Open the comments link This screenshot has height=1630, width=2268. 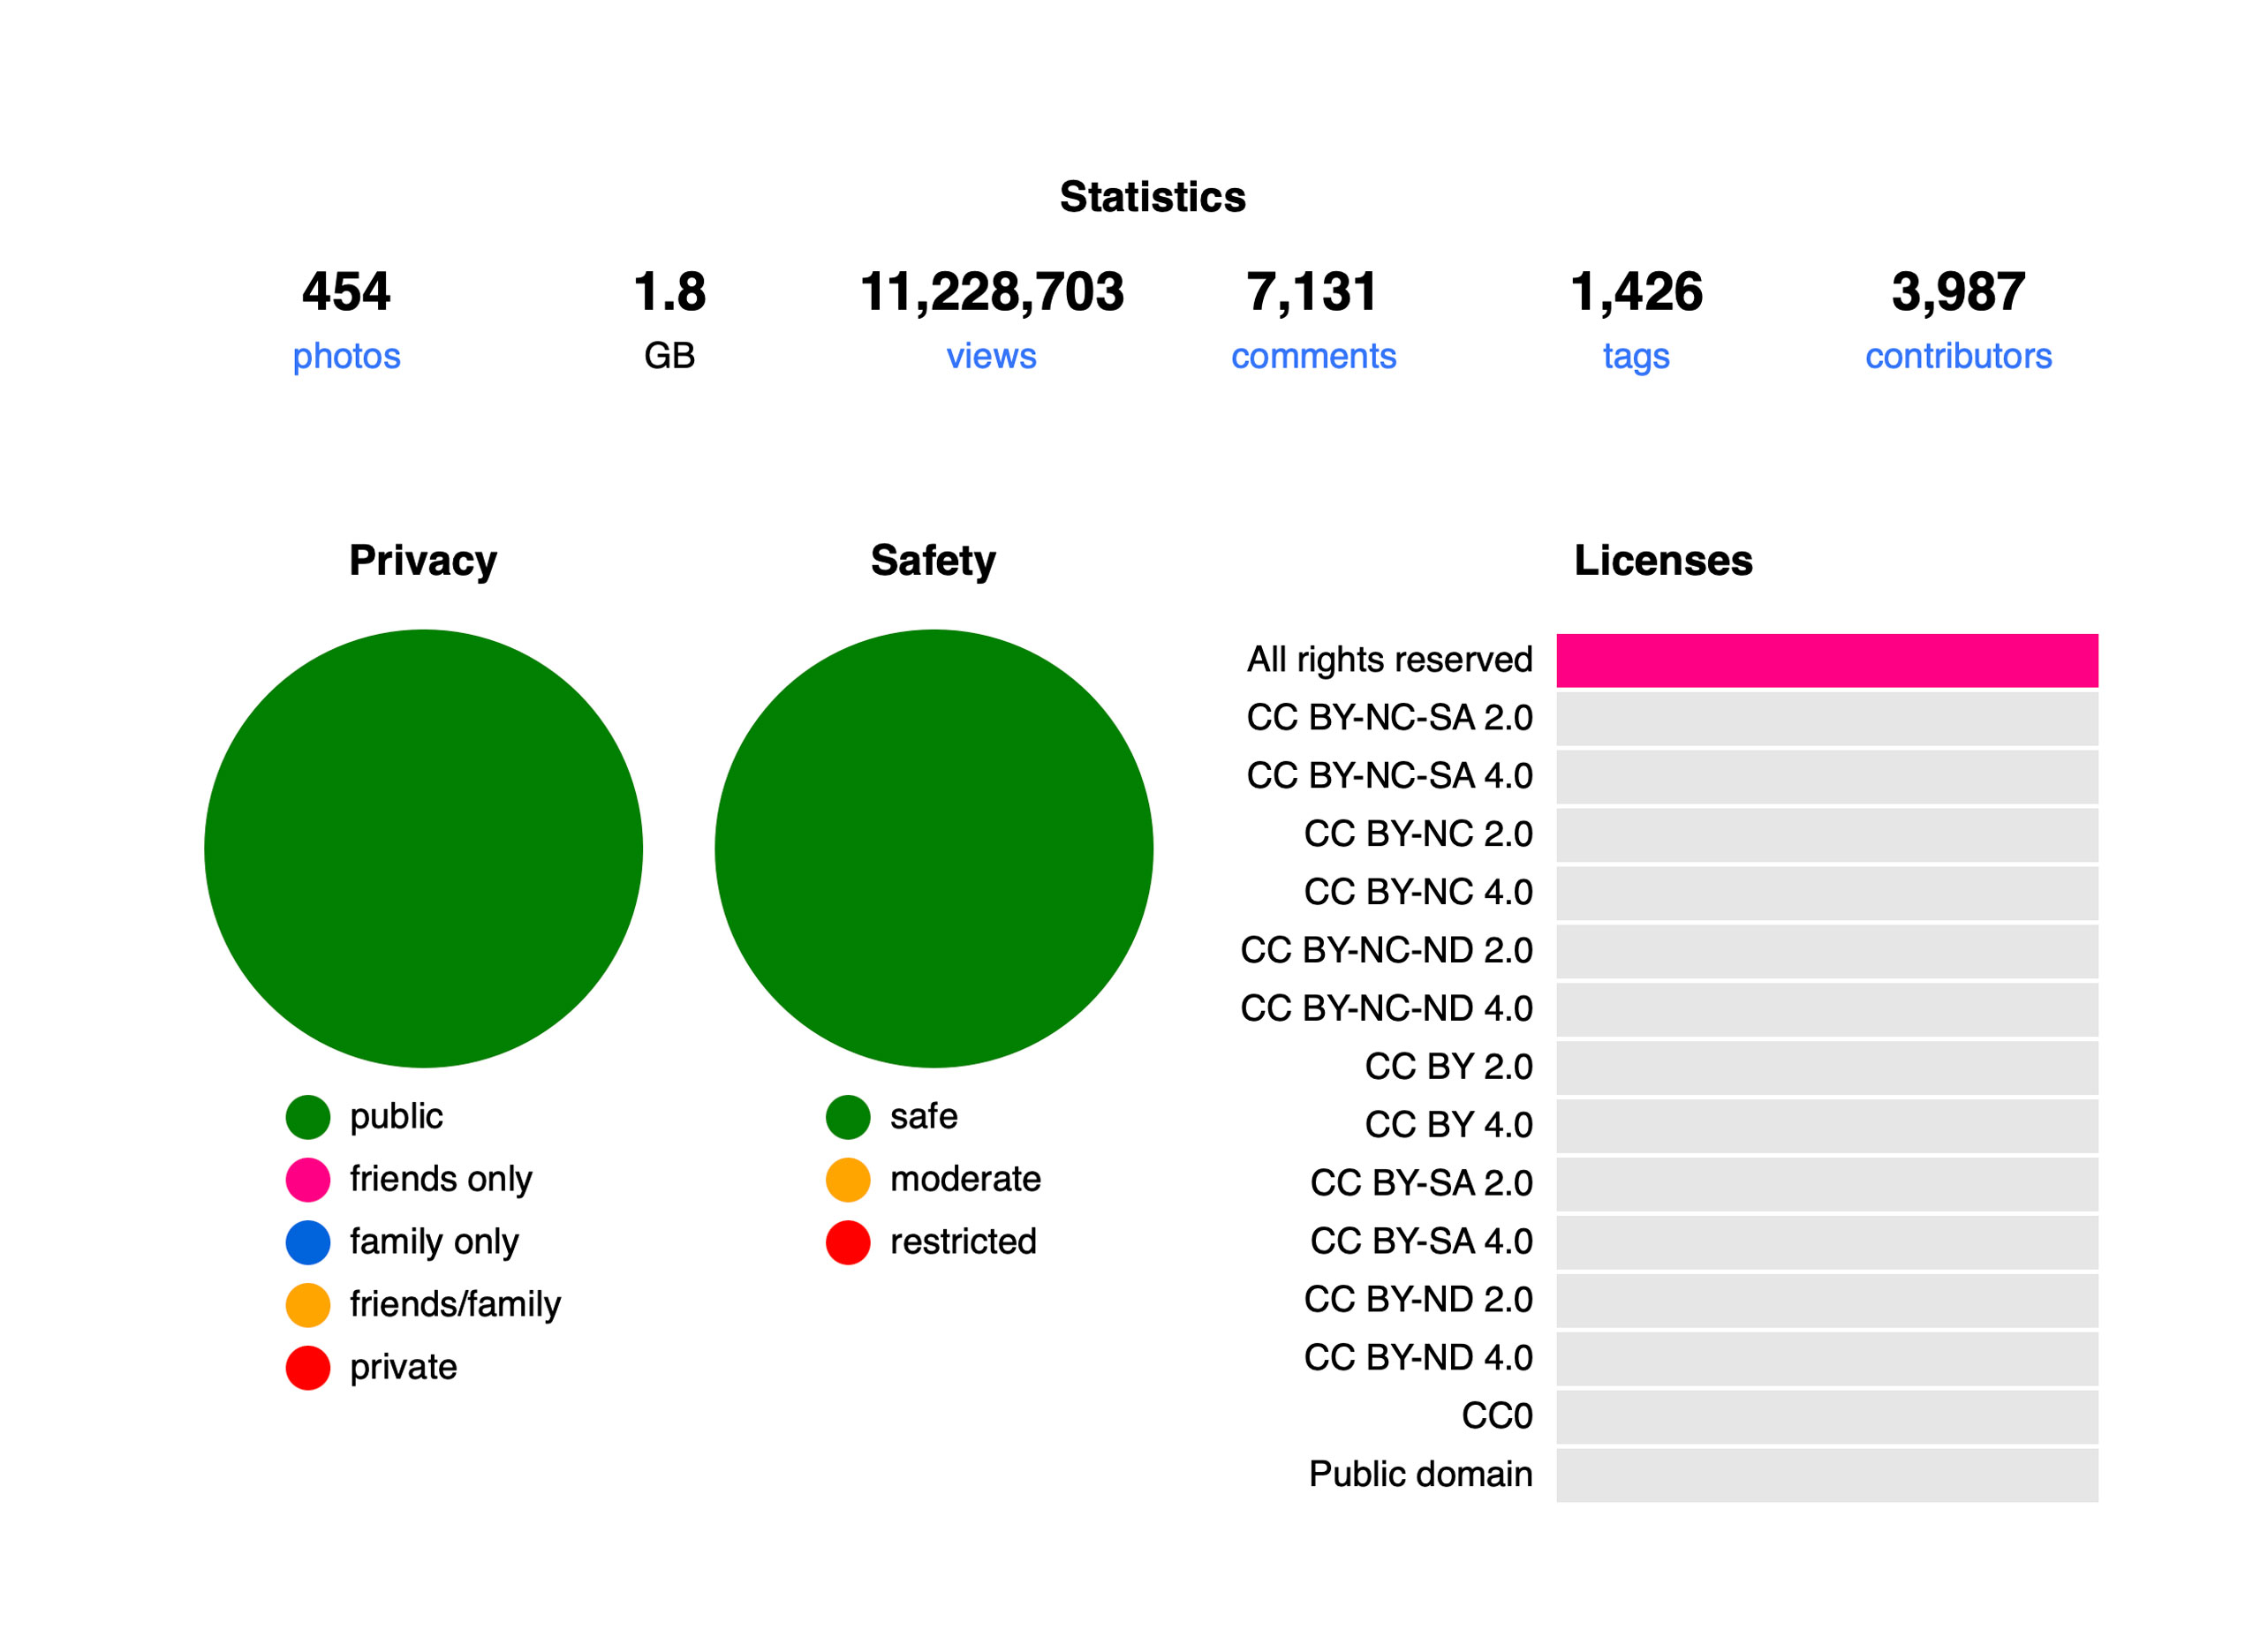tap(1313, 356)
